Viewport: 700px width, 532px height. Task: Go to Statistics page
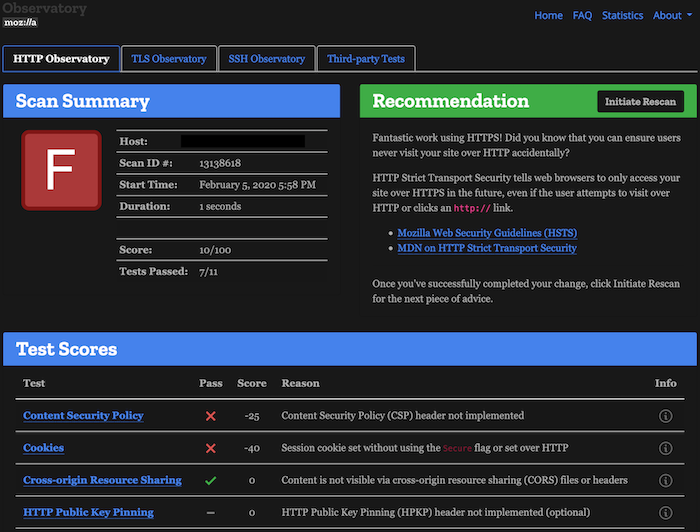coord(622,16)
